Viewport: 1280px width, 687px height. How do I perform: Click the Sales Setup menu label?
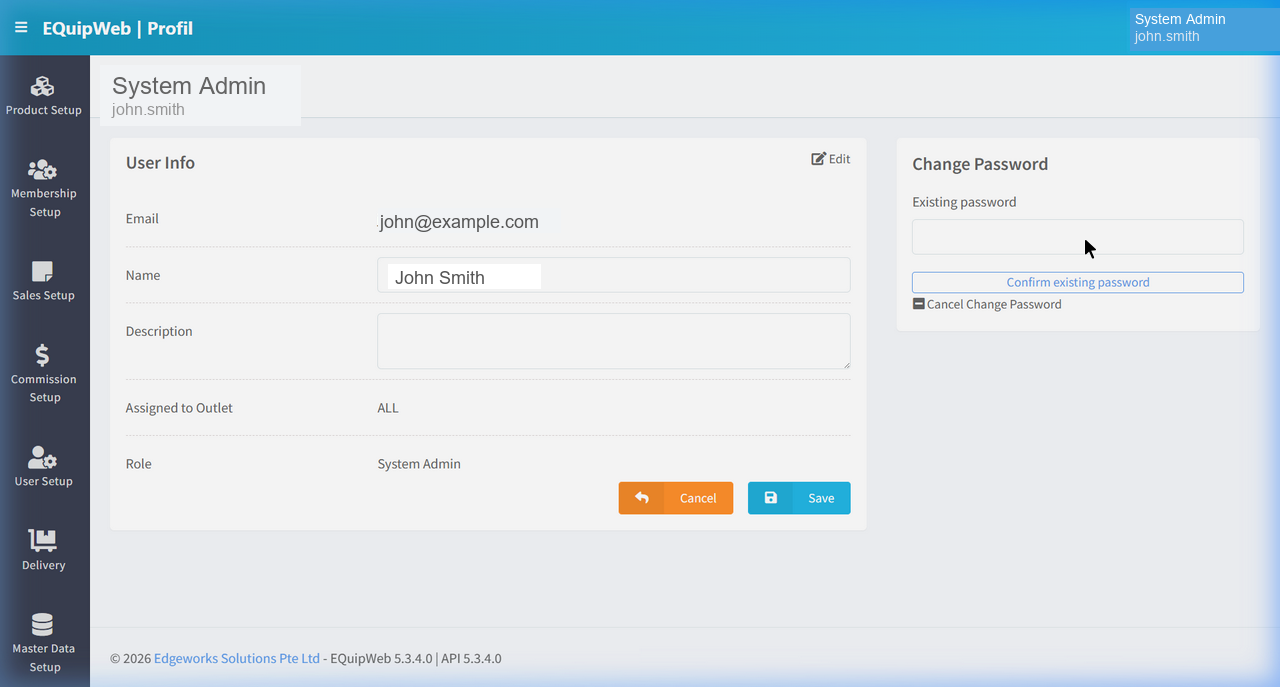tap(44, 295)
